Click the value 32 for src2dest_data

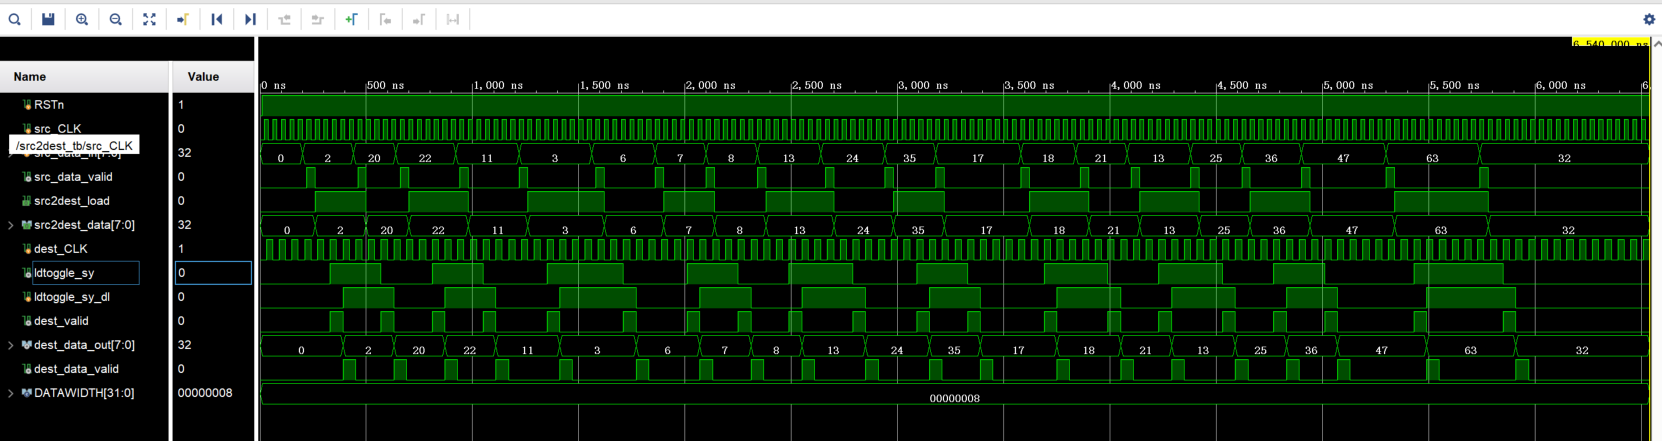click(184, 225)
